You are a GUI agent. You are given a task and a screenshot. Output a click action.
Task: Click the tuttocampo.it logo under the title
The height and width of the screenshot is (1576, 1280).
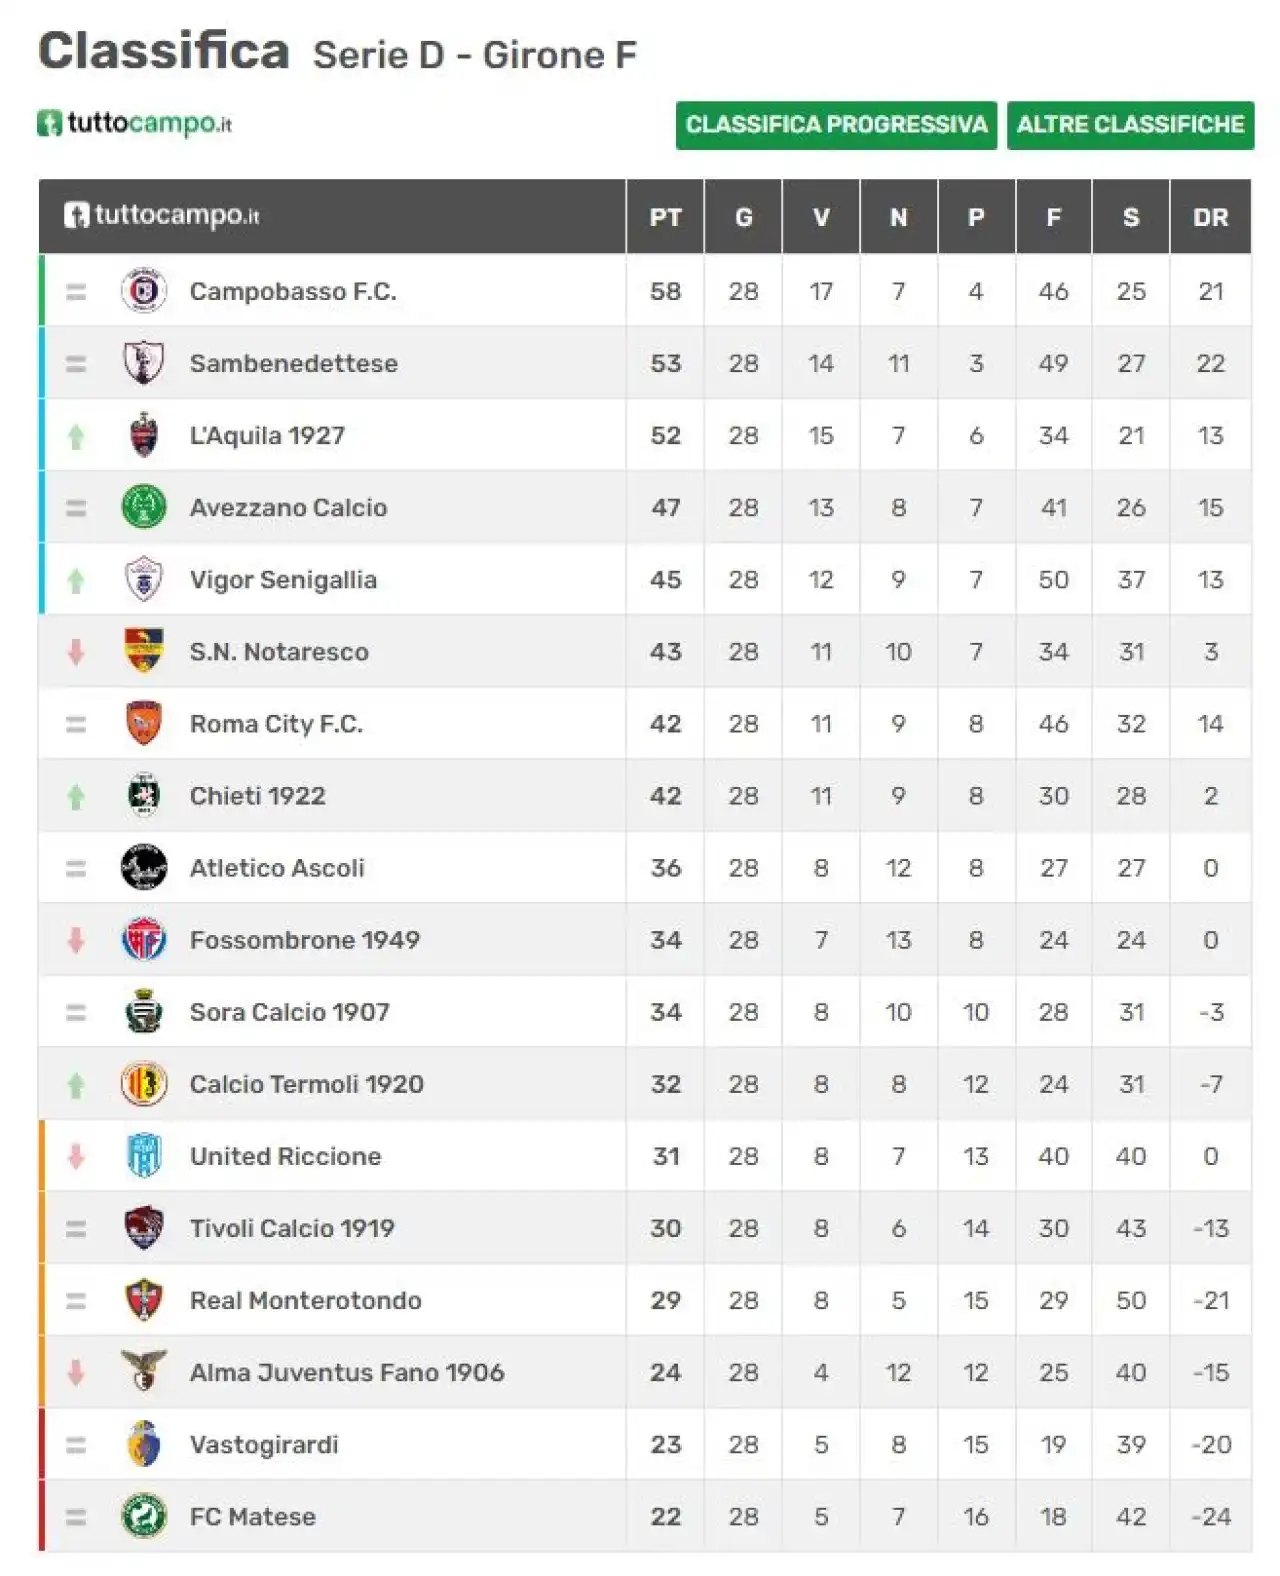[x=135, y=124]
